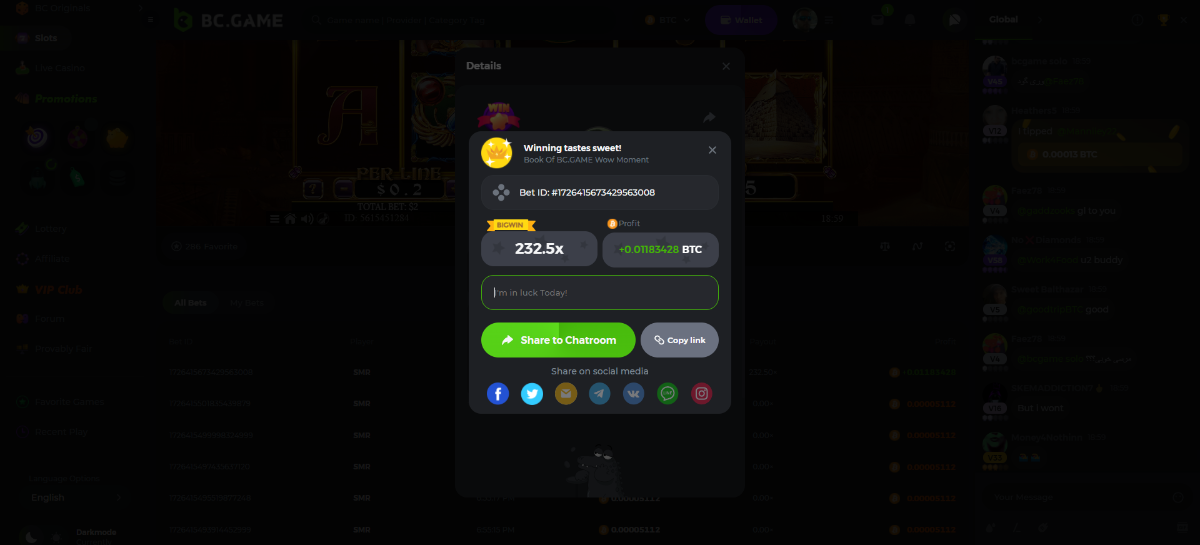Share the win on Twitter
The height and width of the screenshot is (545, 1200).
pyautogui.click(x=532, y=394)
